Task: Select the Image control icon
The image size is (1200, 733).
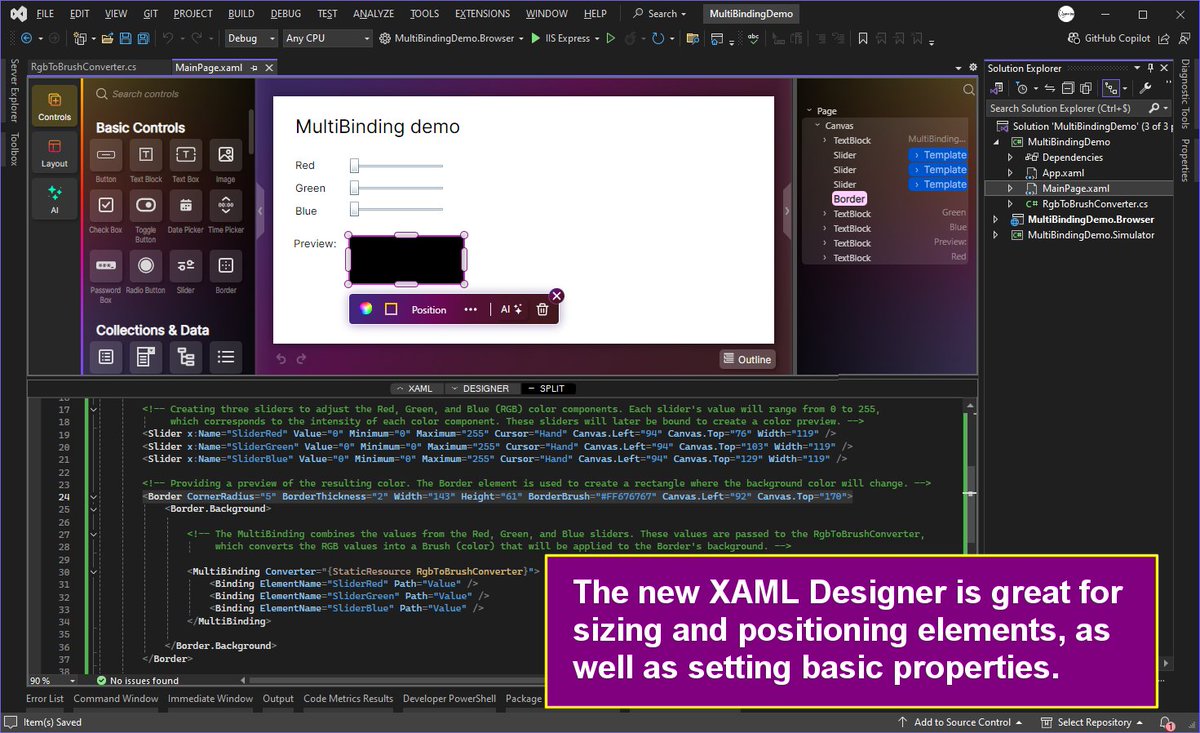Action: coord(225,155)
